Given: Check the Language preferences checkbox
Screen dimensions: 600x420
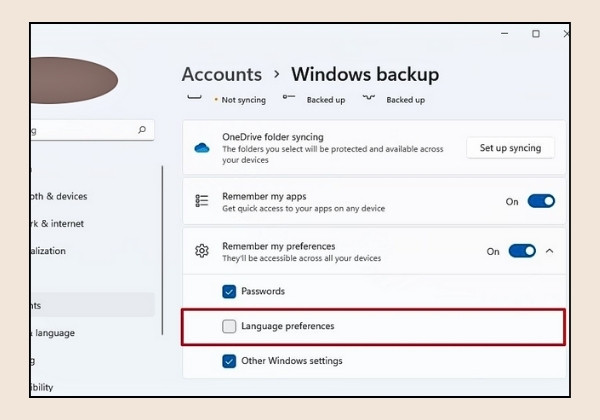Looking at the screenshot, I should (229, 326).
